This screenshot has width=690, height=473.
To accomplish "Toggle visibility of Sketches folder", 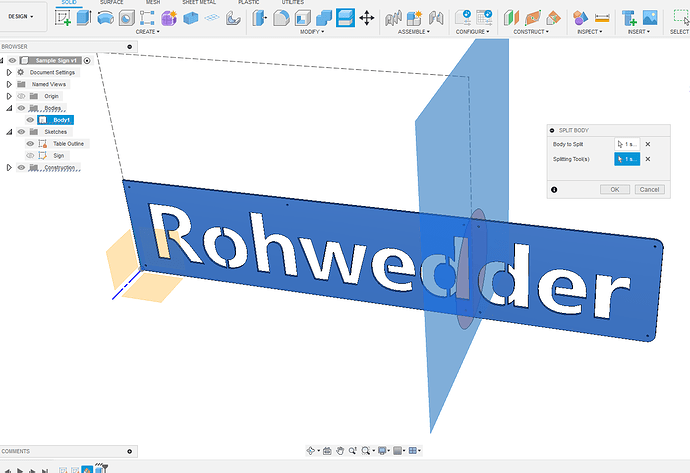I will [x=21, y=132].
